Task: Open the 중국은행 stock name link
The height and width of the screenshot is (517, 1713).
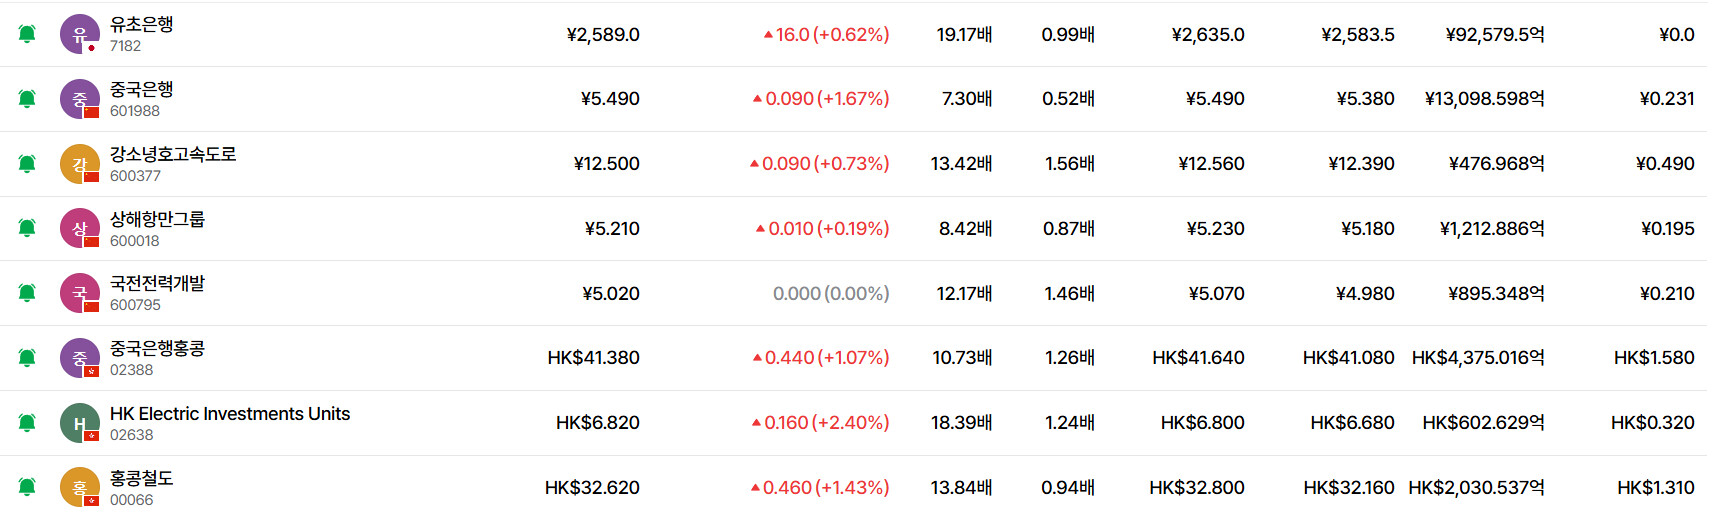Action: [141, 89]
